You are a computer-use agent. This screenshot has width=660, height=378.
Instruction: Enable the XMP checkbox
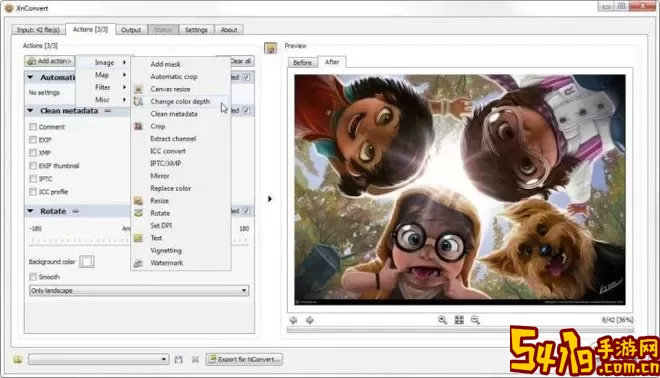tap(33, 153)
